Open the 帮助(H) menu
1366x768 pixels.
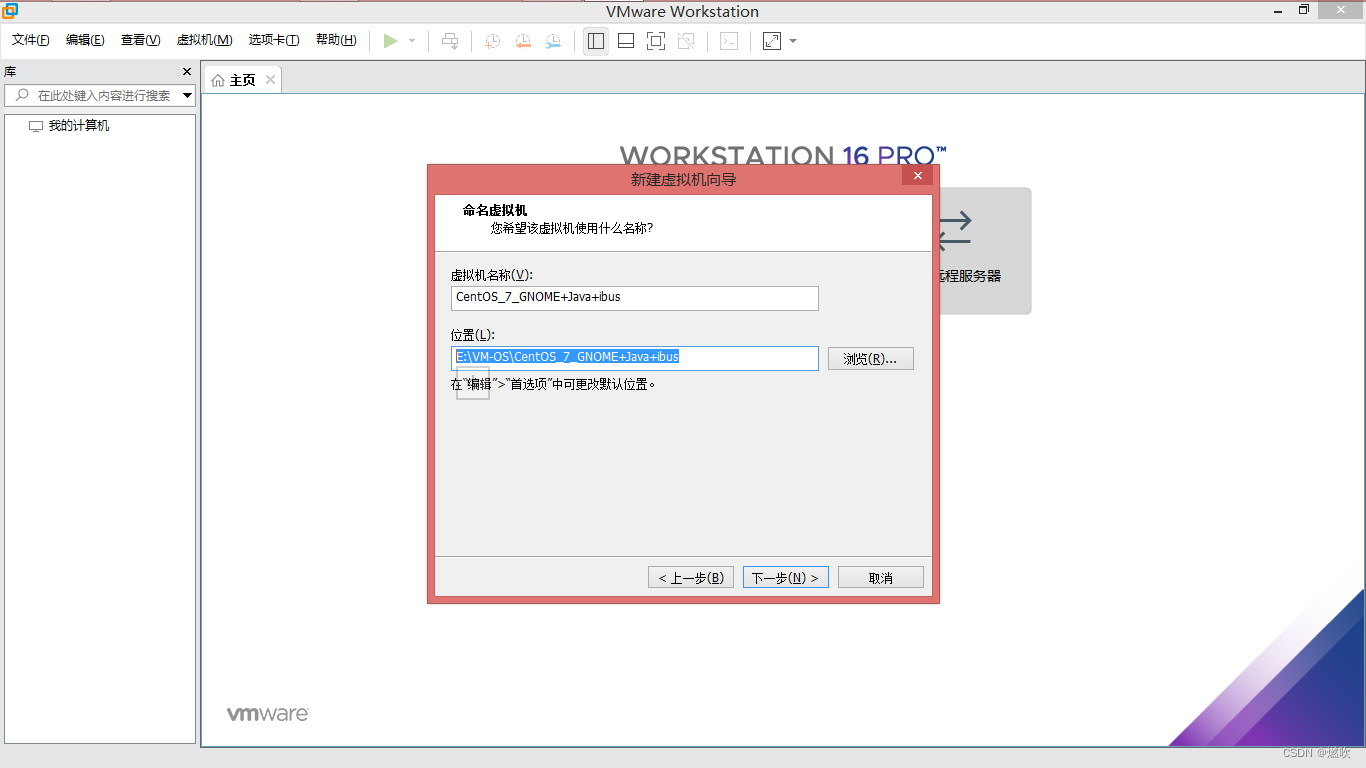click(x=336, y=40)
